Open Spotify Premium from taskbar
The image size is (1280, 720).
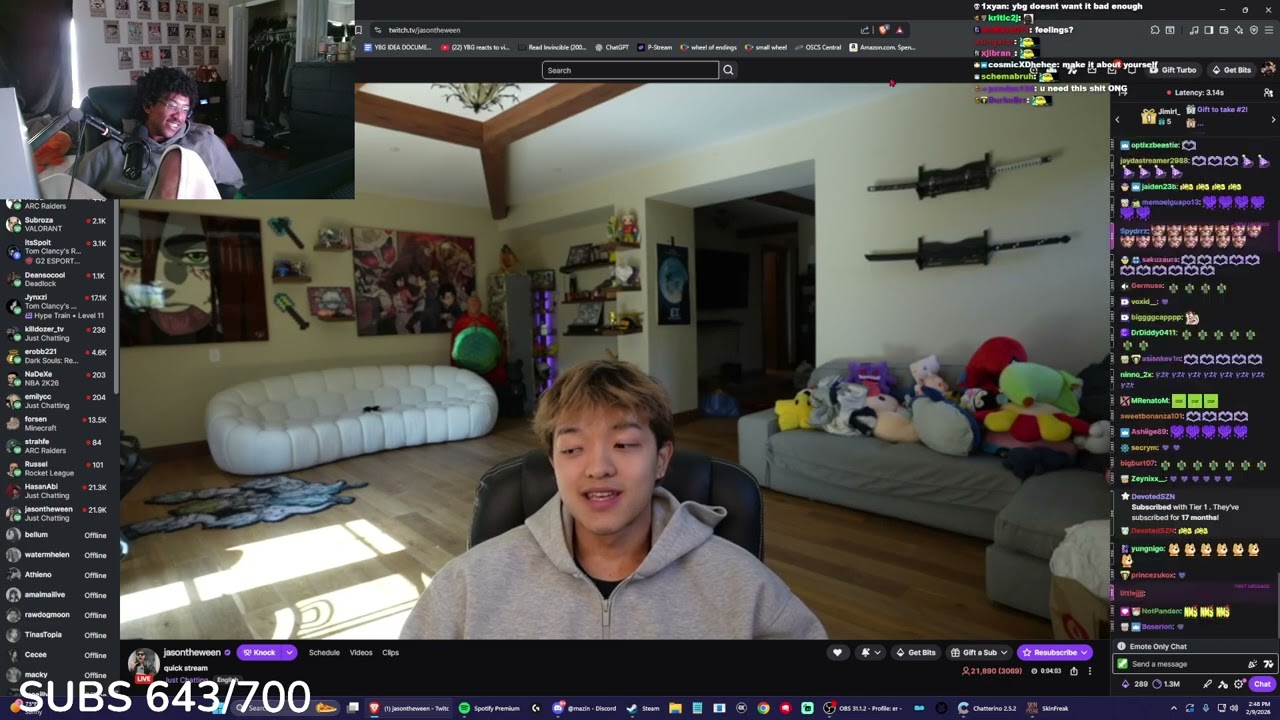click(x=489, y=708)
